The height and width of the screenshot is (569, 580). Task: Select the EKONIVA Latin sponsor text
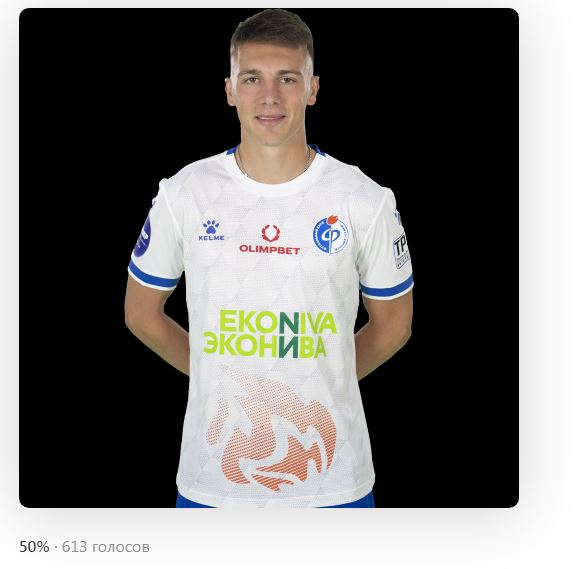point(278,322)
